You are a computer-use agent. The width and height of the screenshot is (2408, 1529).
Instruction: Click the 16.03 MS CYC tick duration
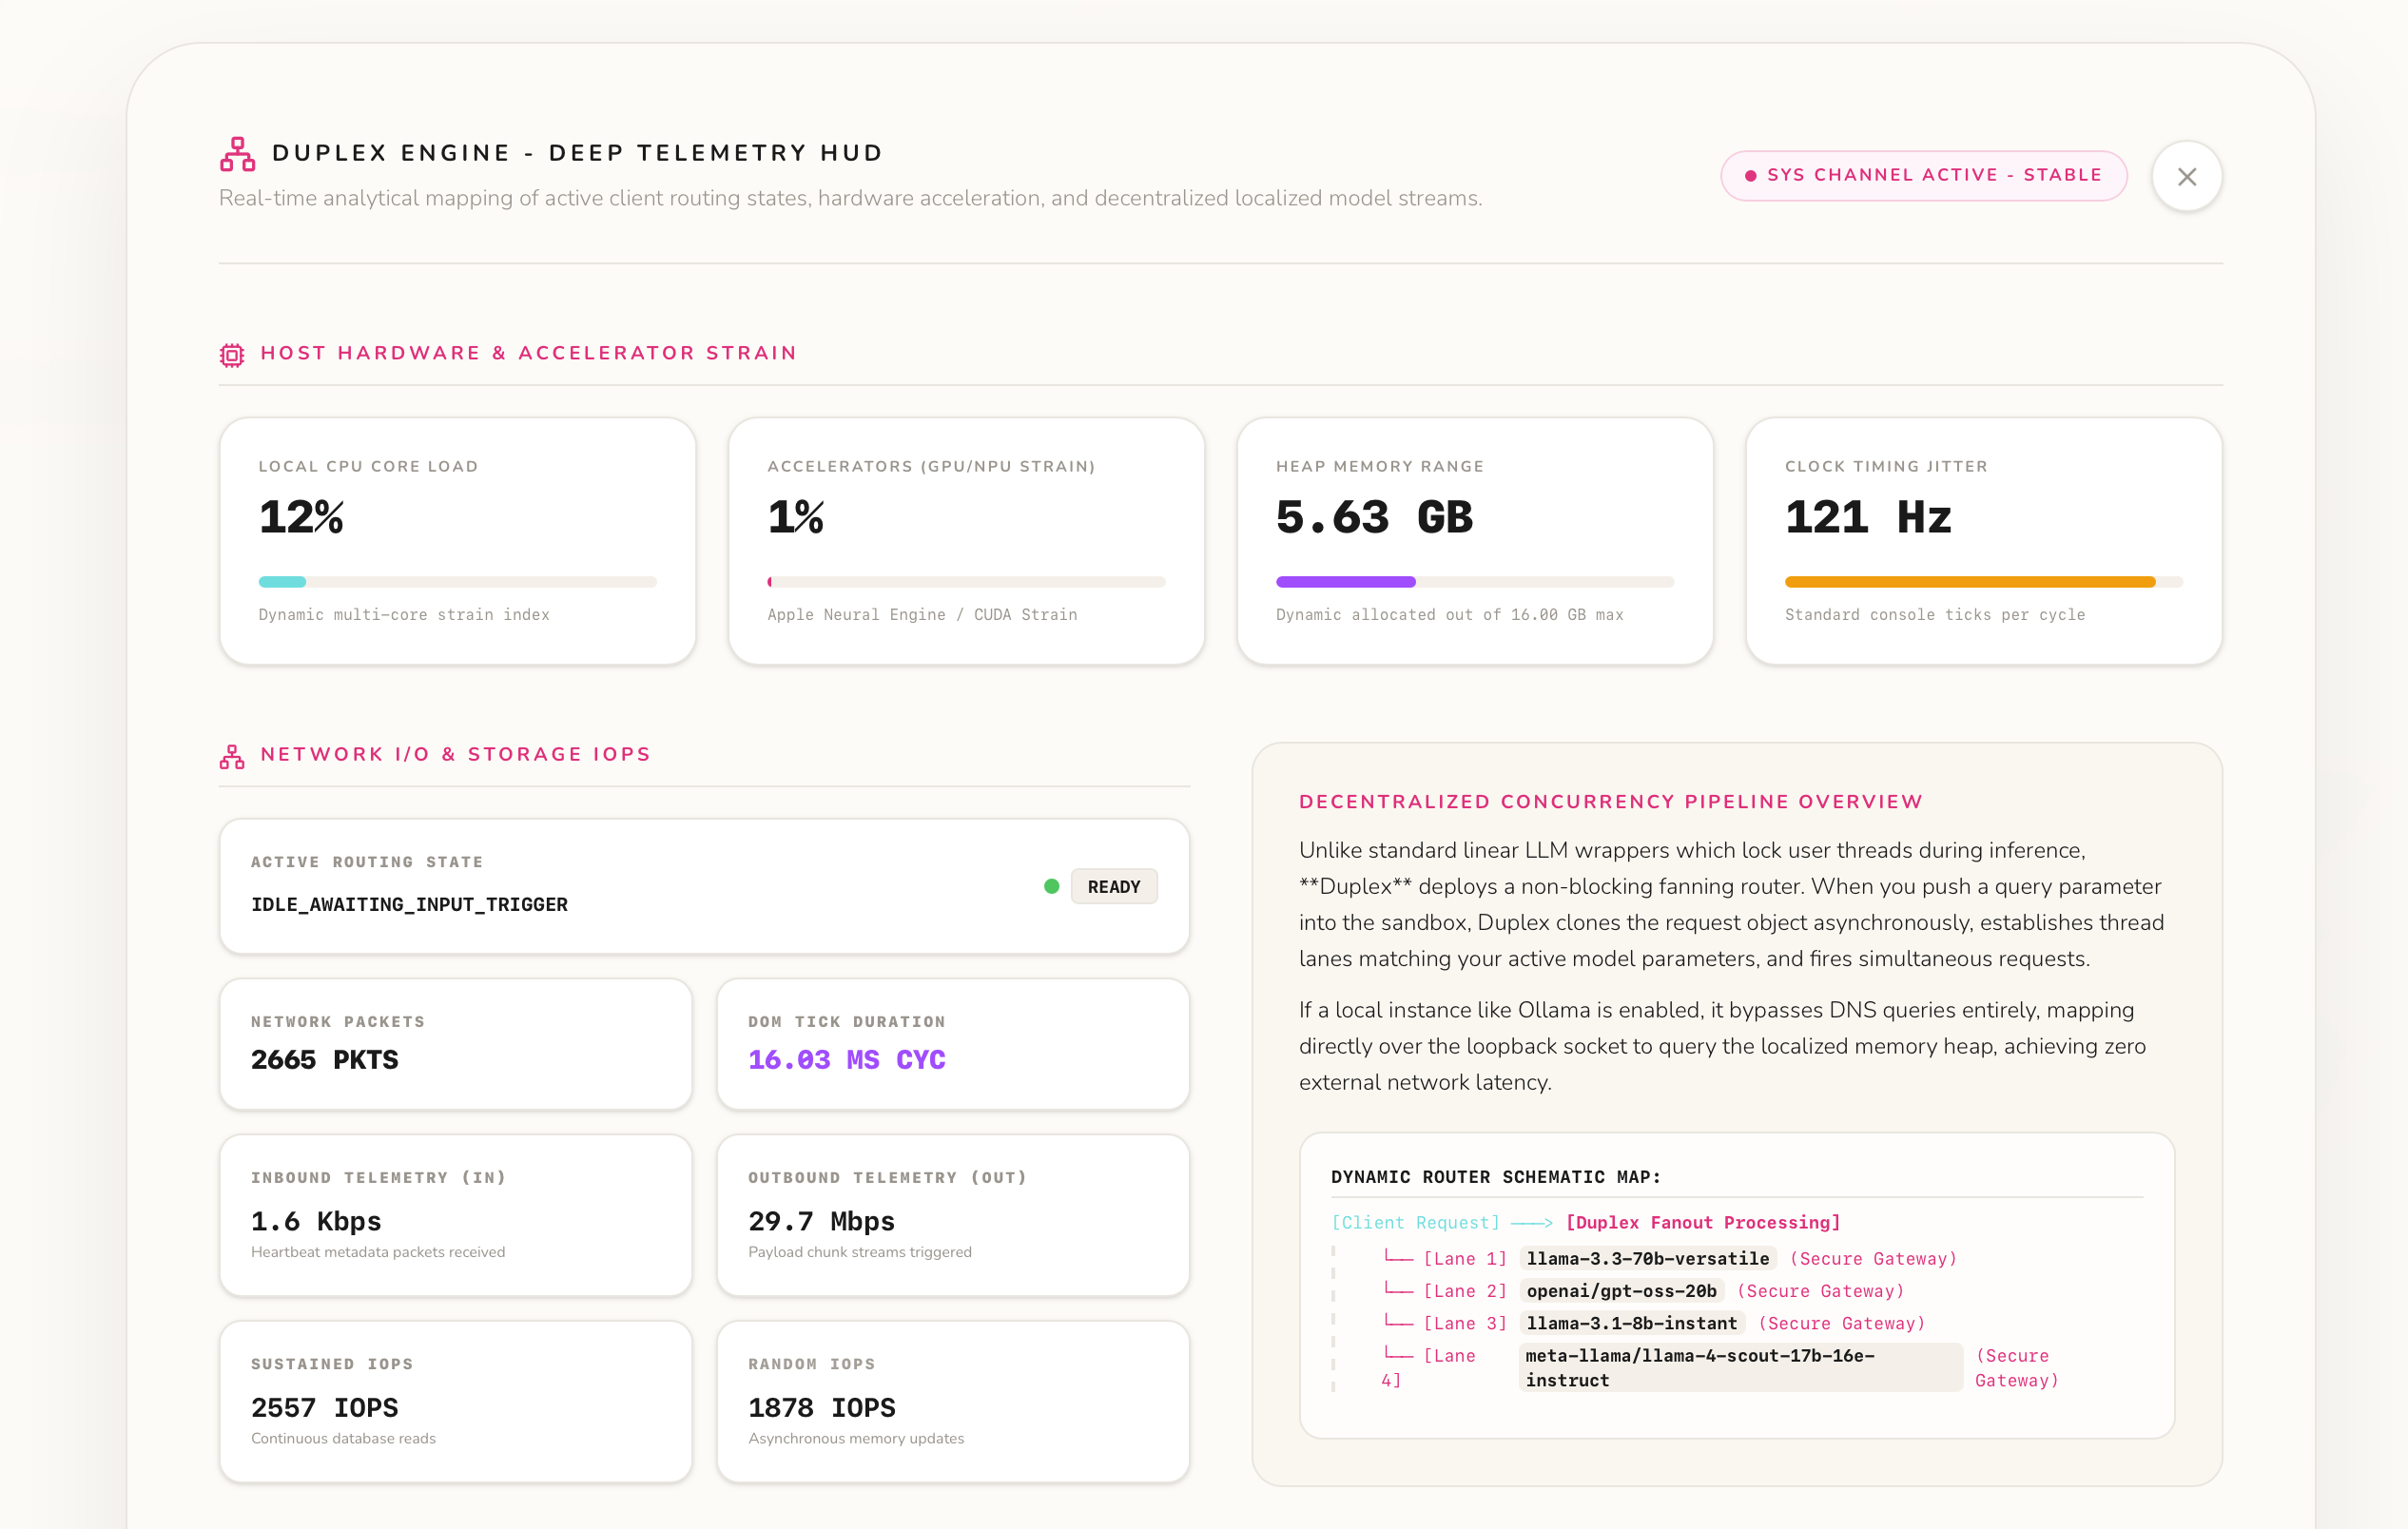point(846,1060)
